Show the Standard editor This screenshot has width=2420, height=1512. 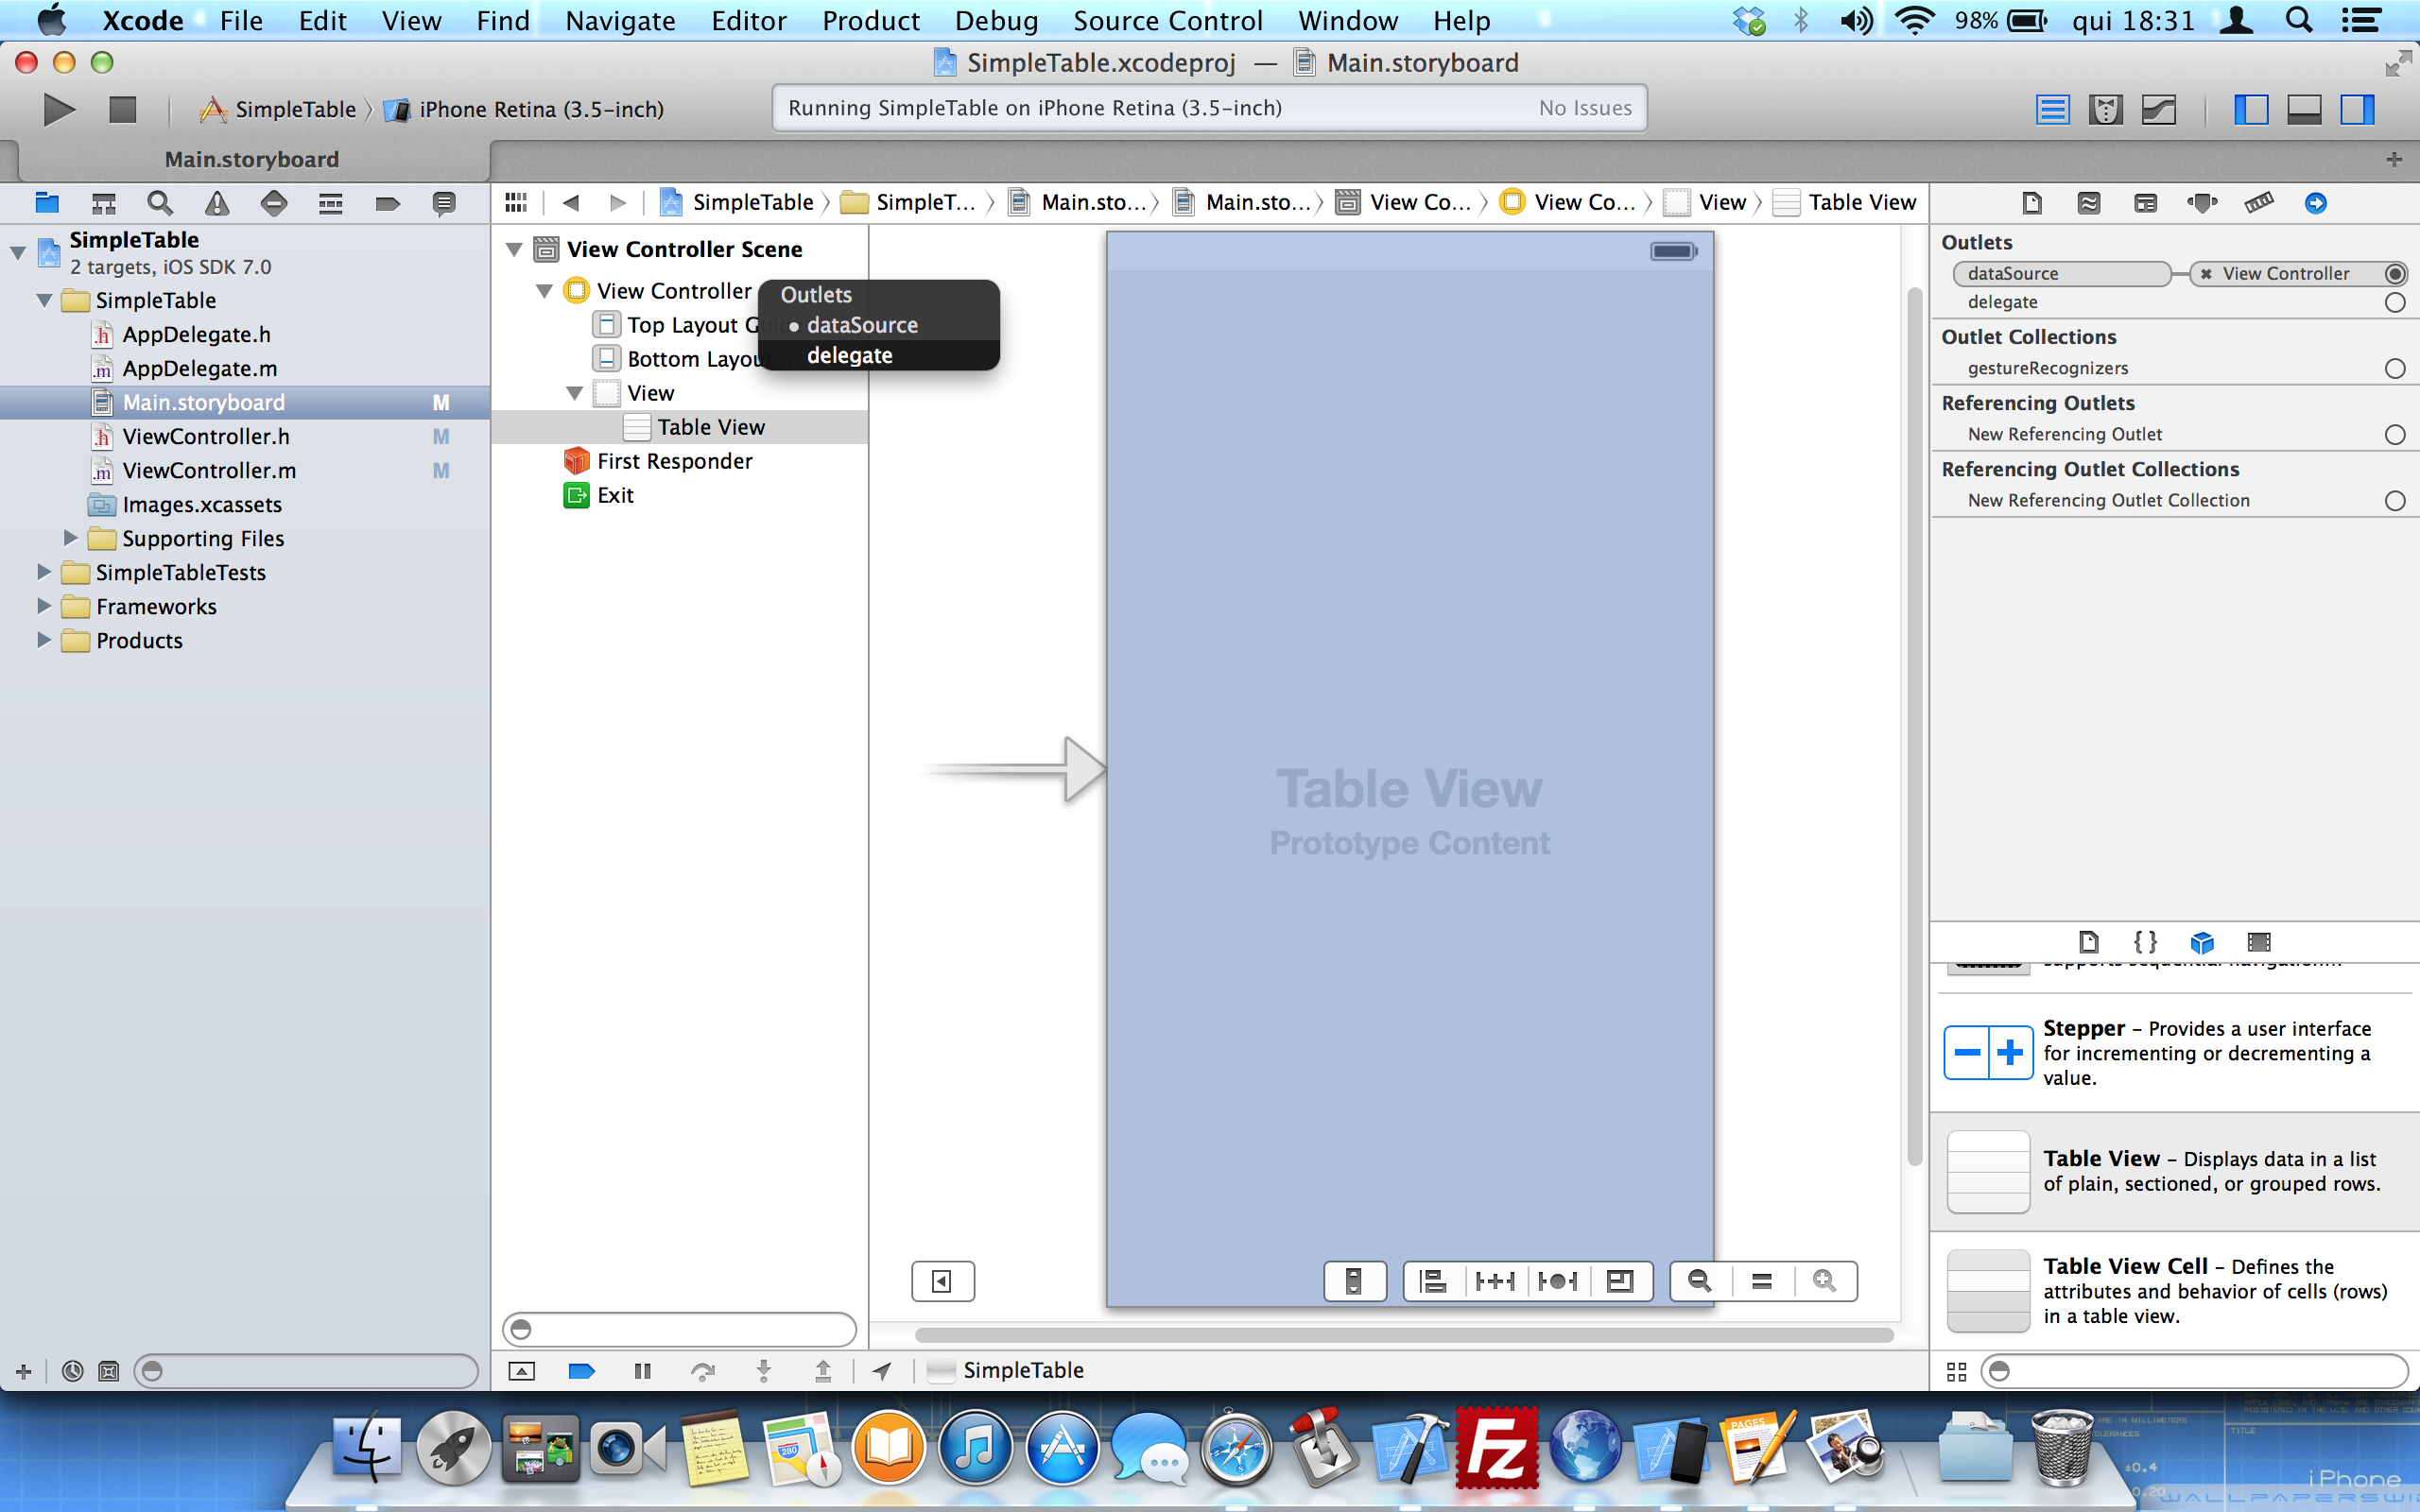click(2052, 109)
